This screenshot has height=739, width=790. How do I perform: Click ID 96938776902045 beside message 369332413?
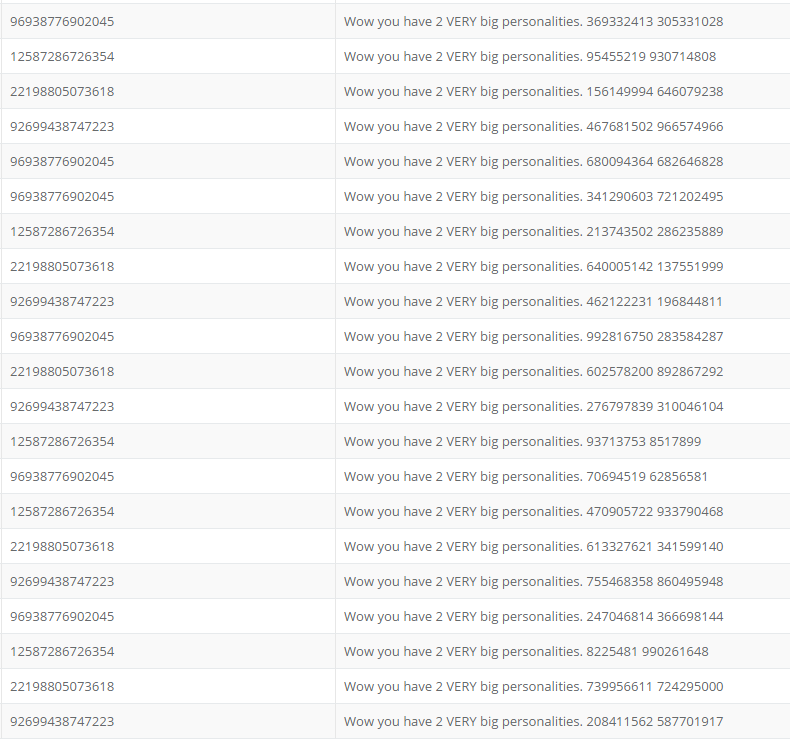(62, 22)
